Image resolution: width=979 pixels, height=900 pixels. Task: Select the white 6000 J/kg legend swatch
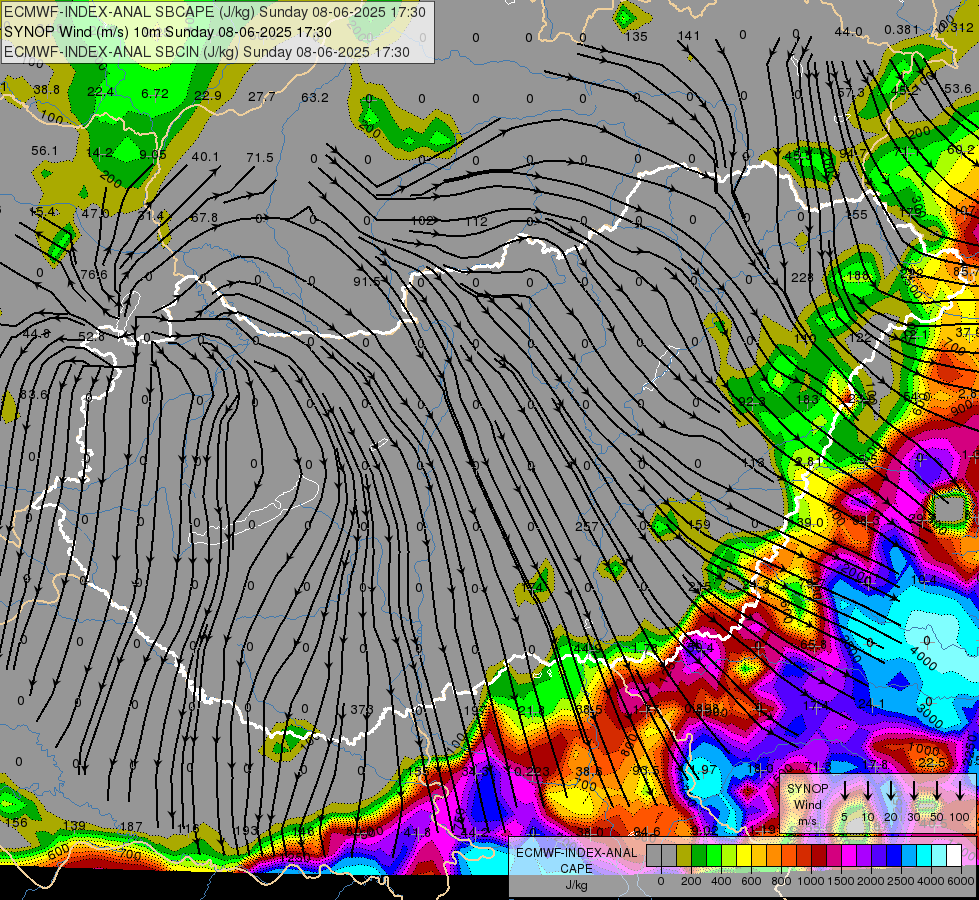tap(954, 856)
